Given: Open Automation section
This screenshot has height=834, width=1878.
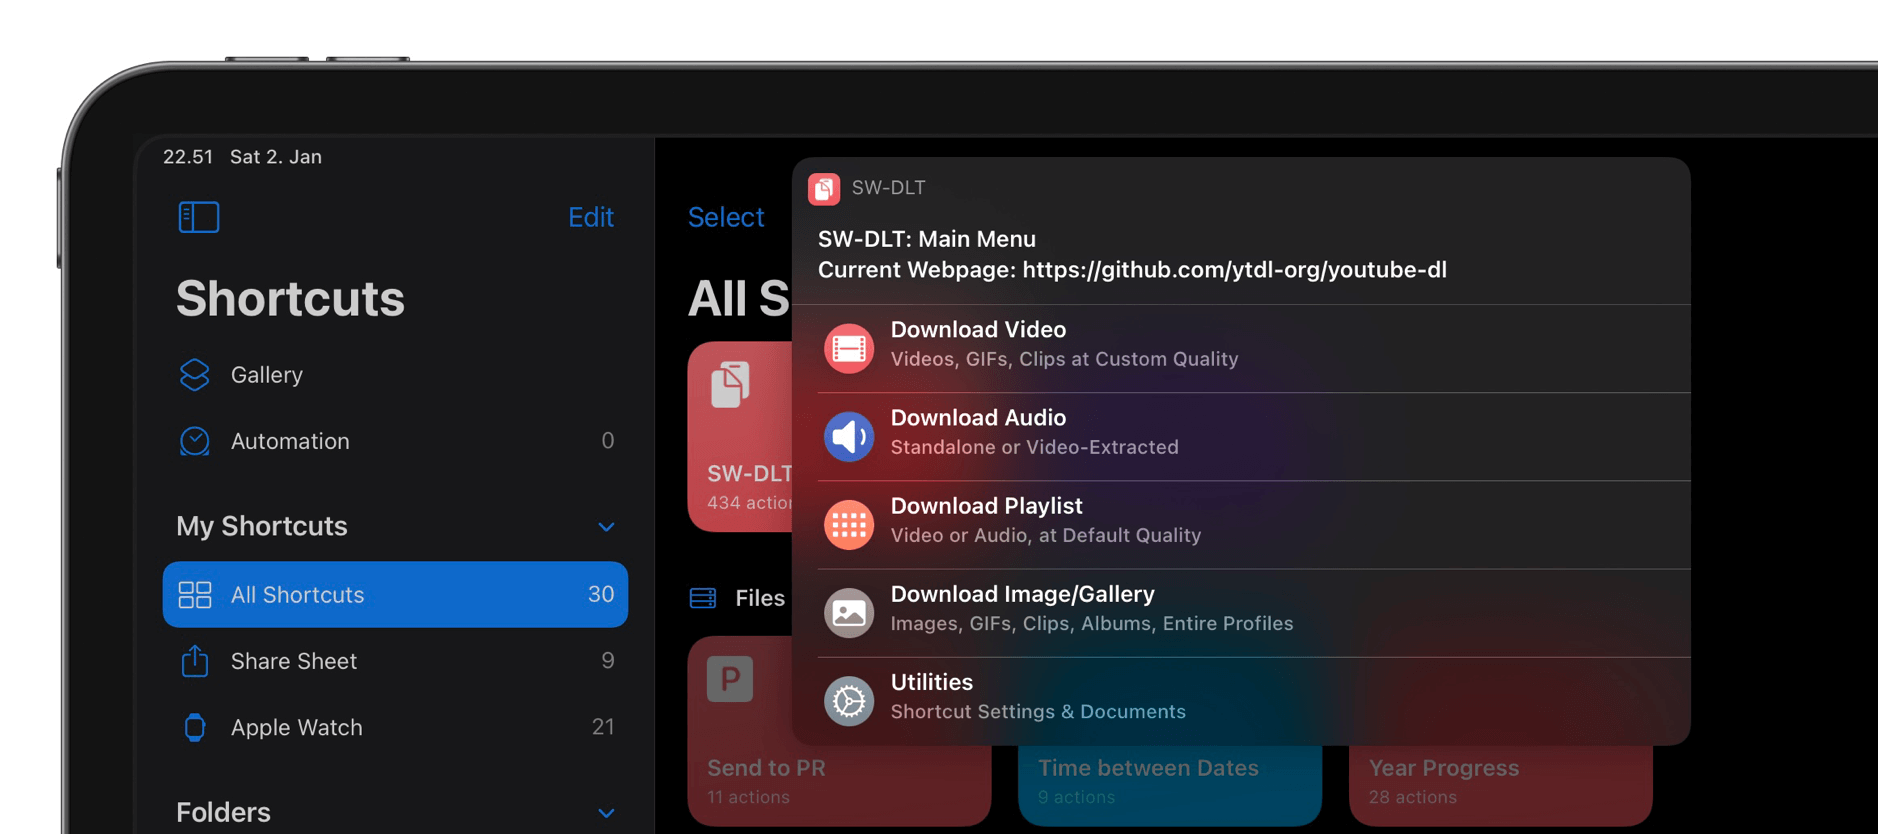Looking at the screenshot, I should pyautogui.click(x=395, y=441).
